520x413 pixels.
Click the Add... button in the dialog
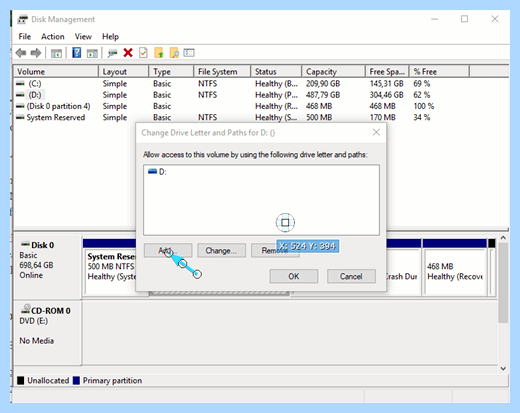(x=168, y=250)
